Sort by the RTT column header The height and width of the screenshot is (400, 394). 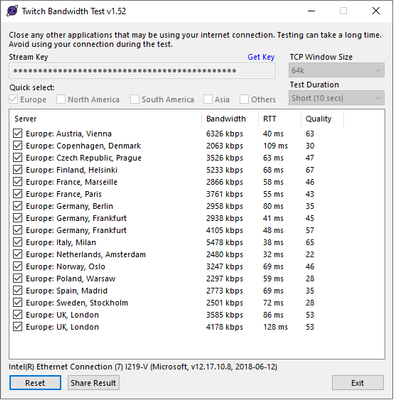280,119
